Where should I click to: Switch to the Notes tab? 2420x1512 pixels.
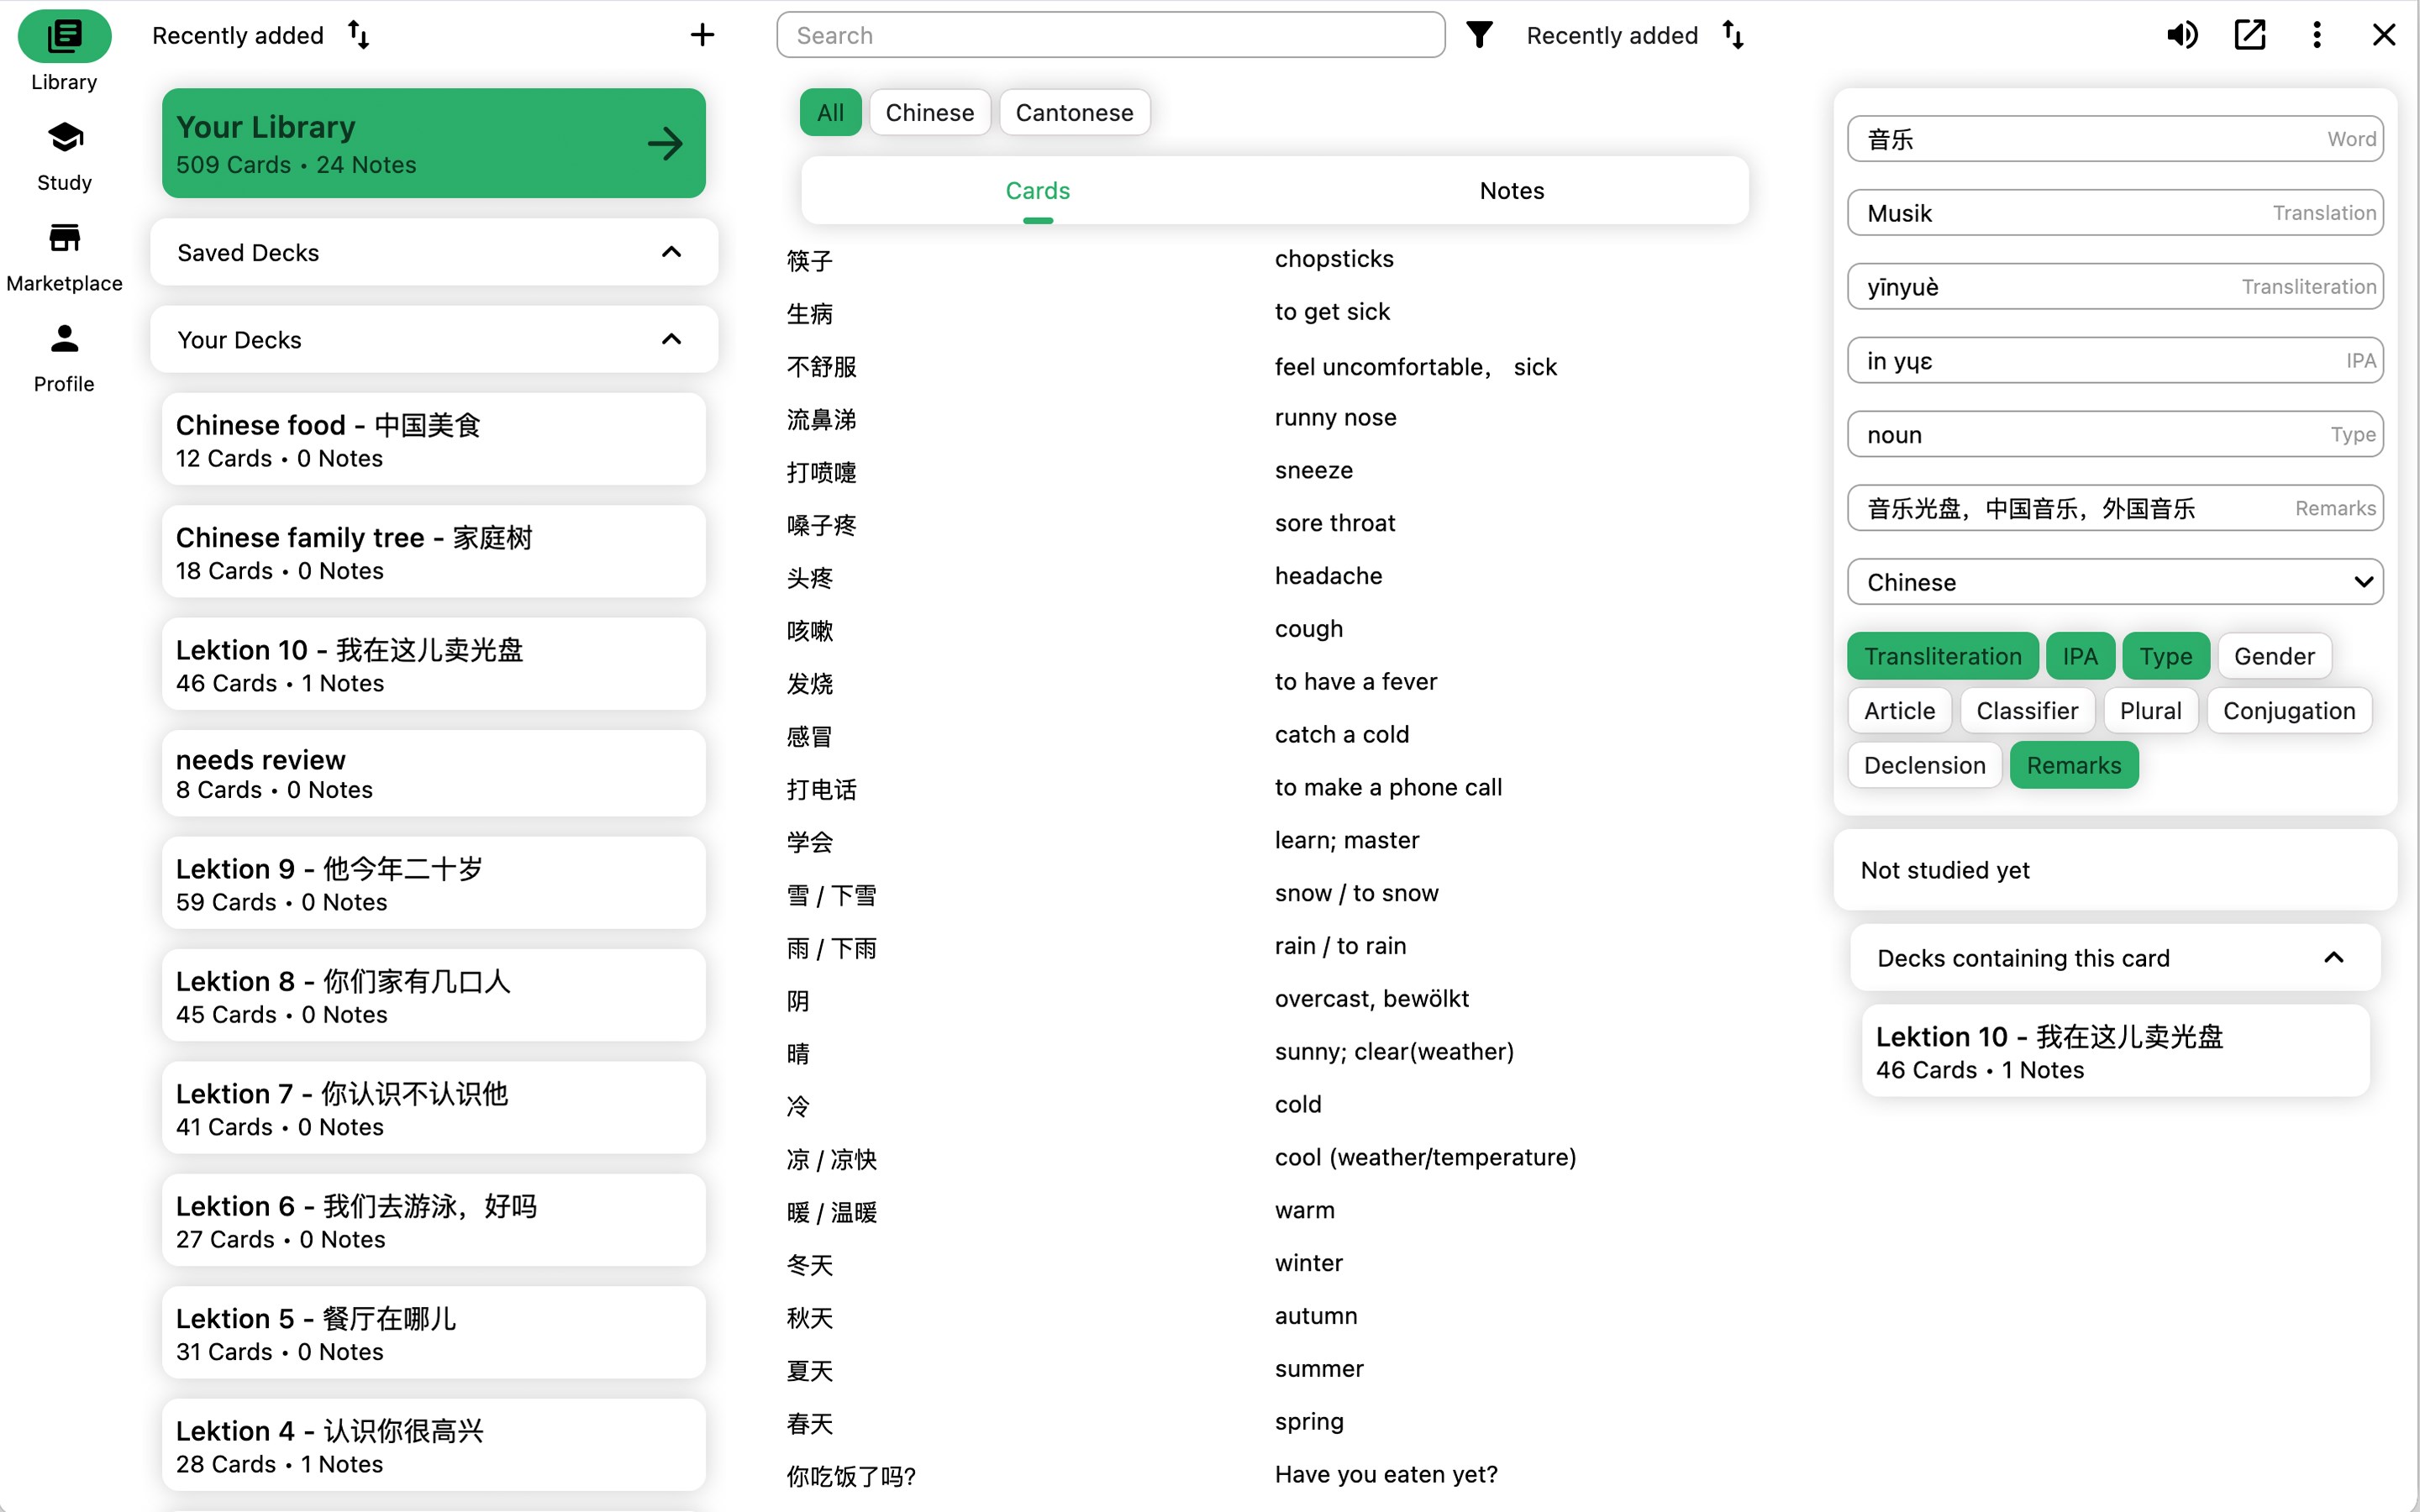[1512, 191]
